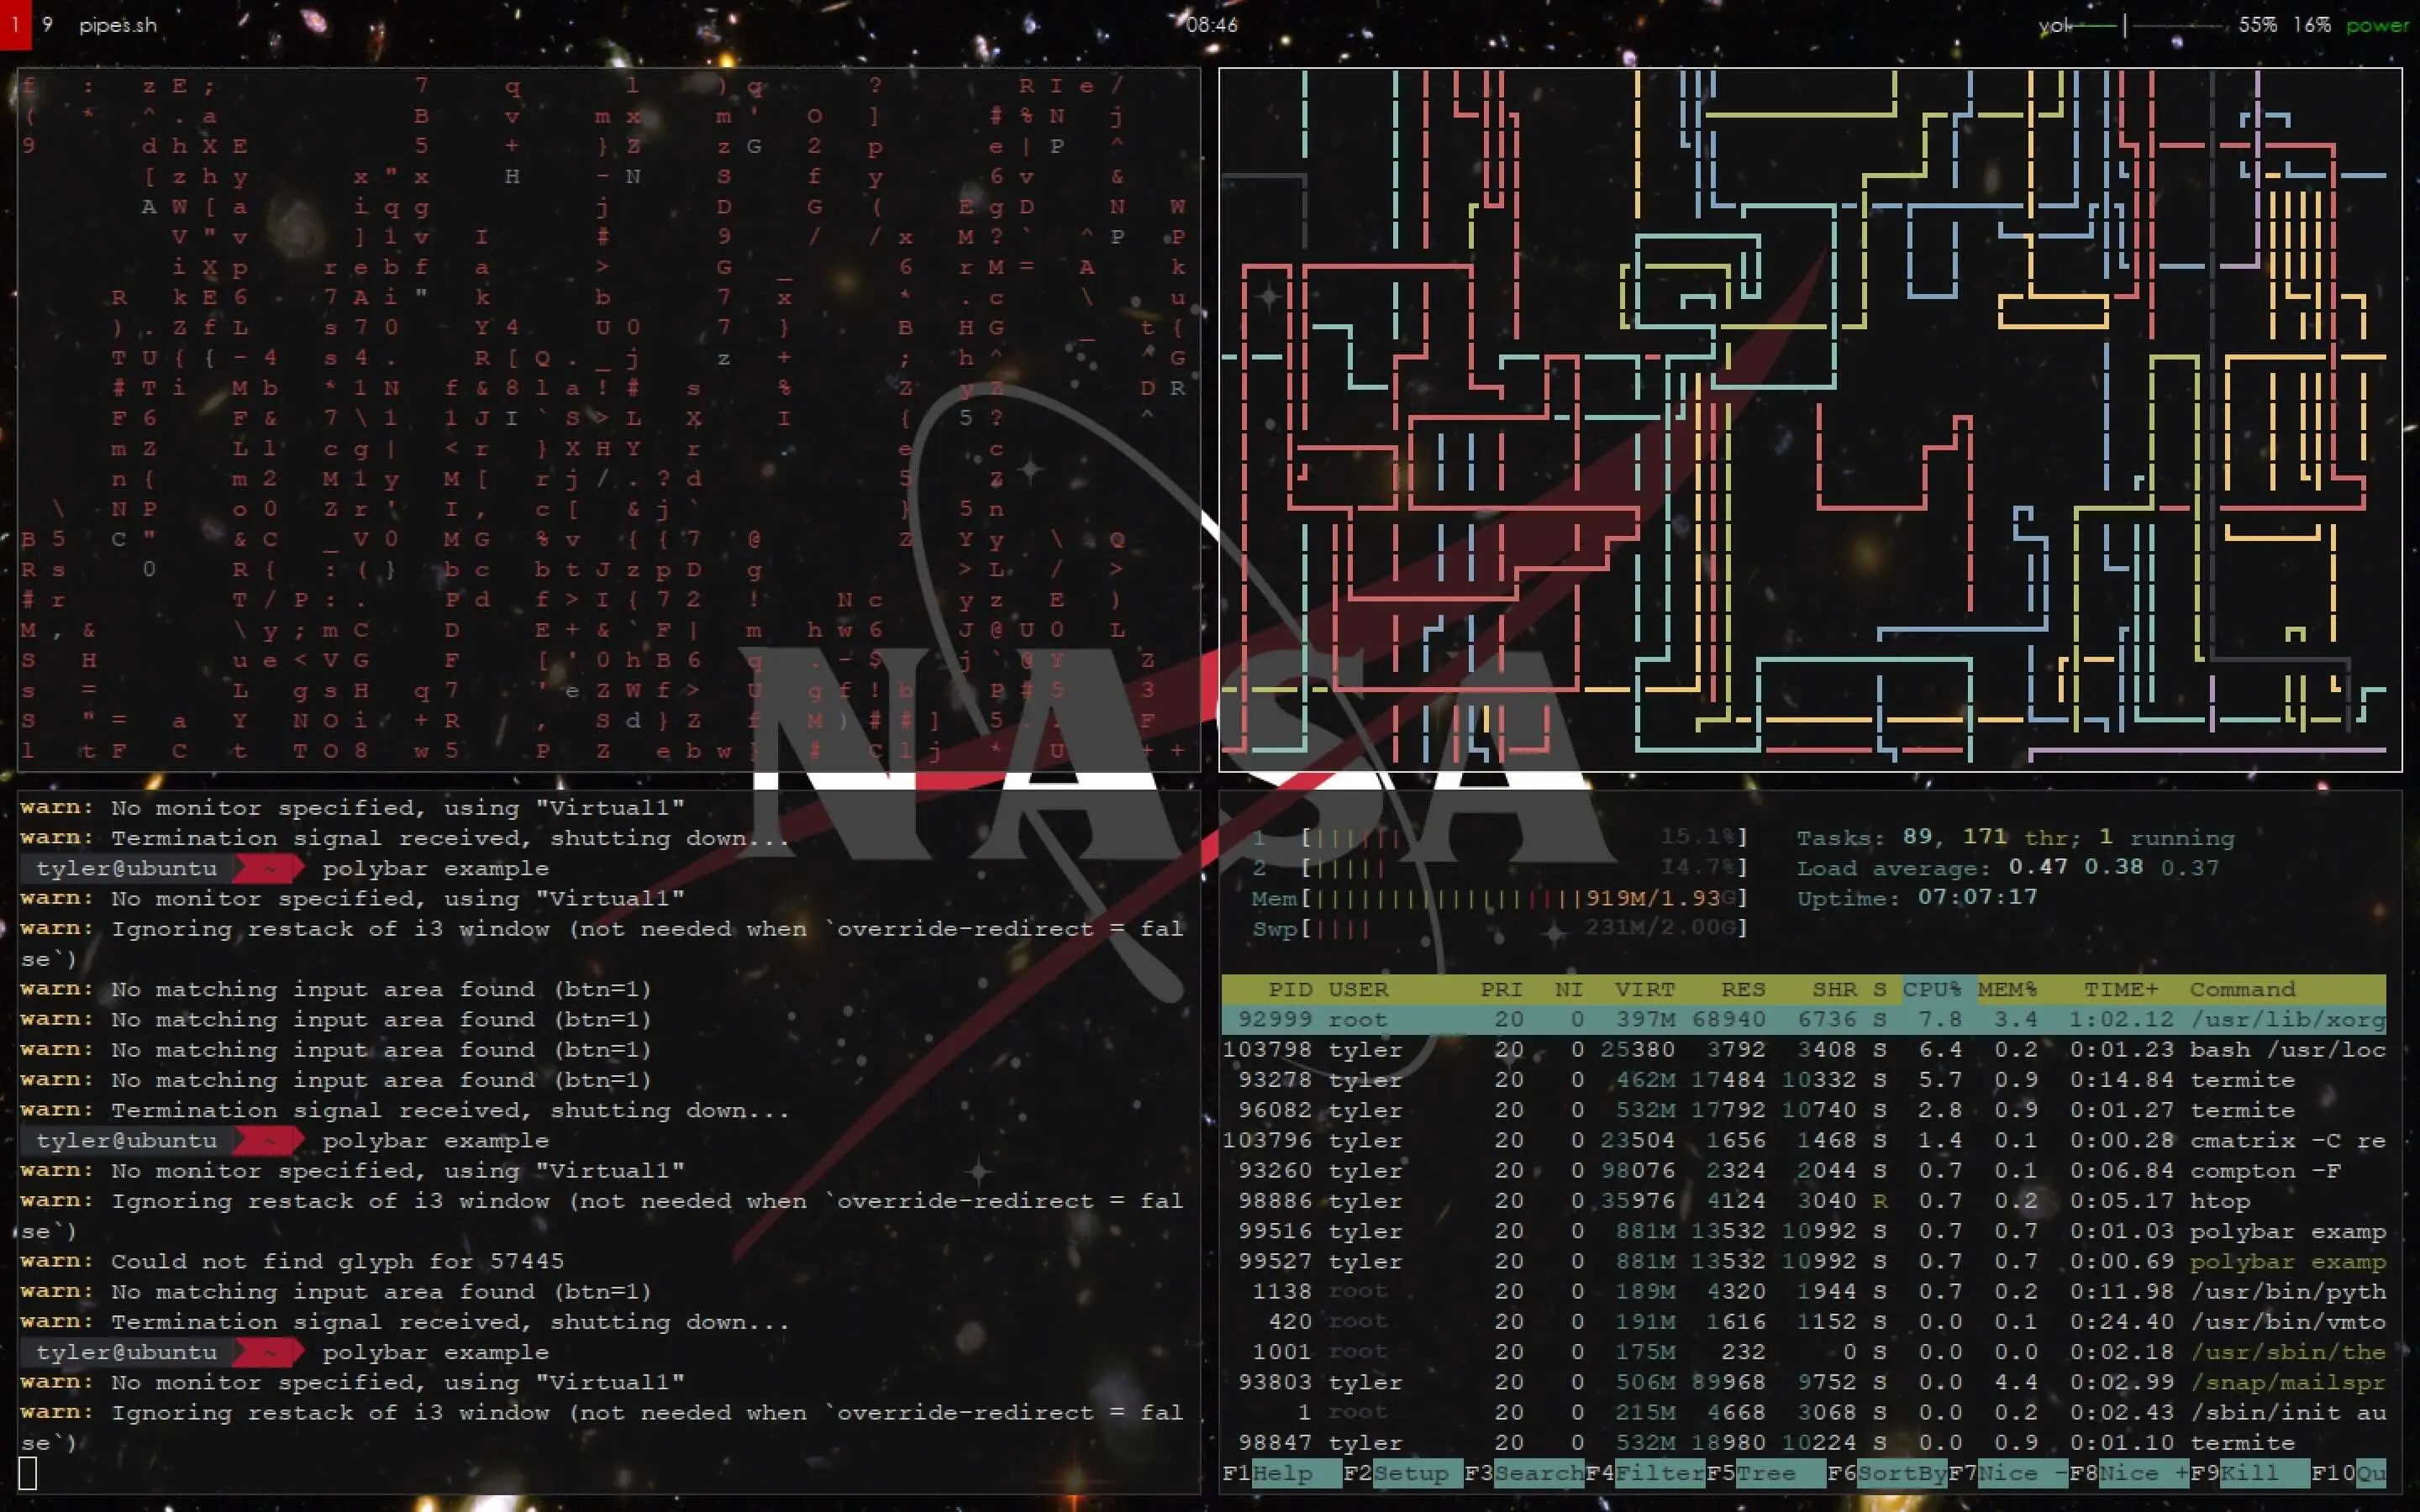Click the pipes.sh window title in polybar
This screenshot has height=1512, width=2420.
pyautogui.click(x=118, y=25)
